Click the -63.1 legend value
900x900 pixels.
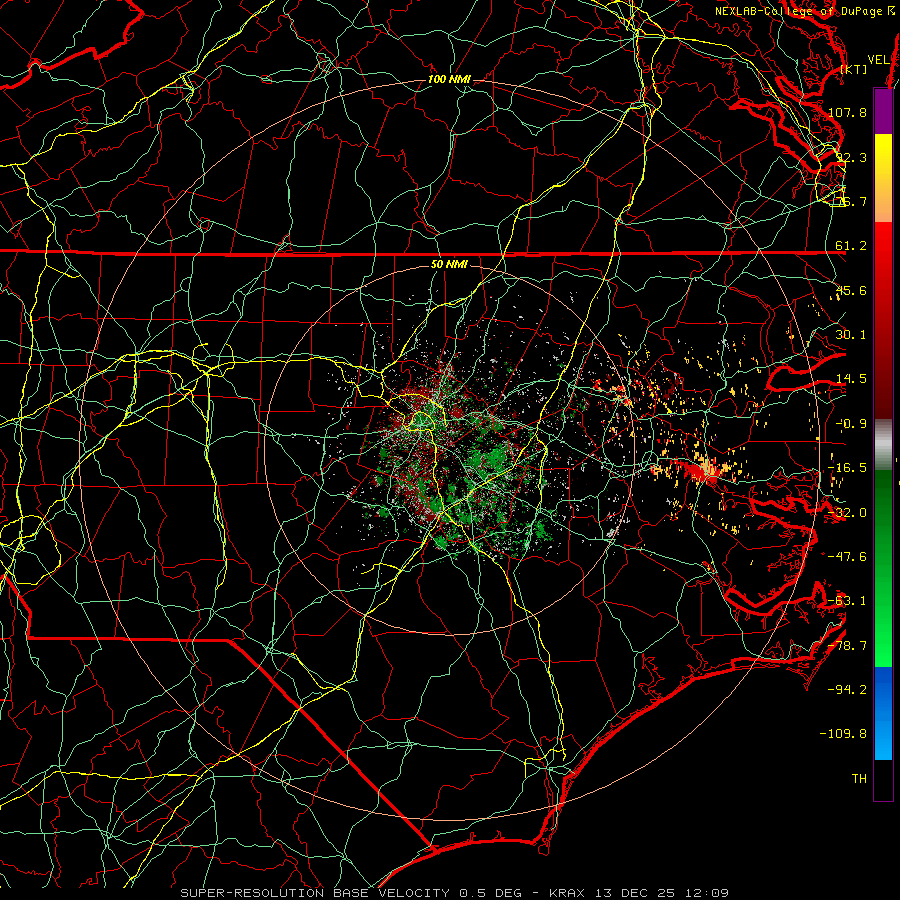click(x=848, y=601)
